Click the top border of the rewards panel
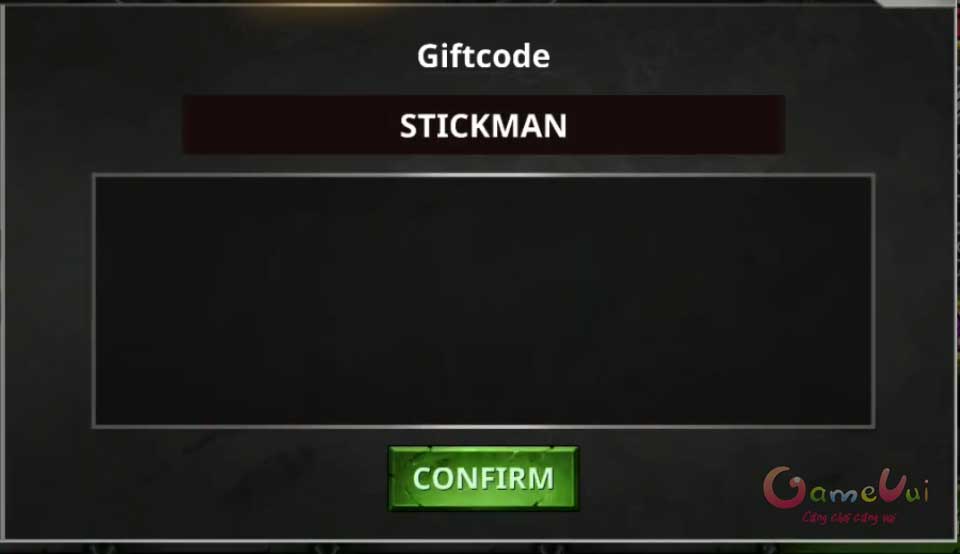The image size is (960, 554). 483,175
